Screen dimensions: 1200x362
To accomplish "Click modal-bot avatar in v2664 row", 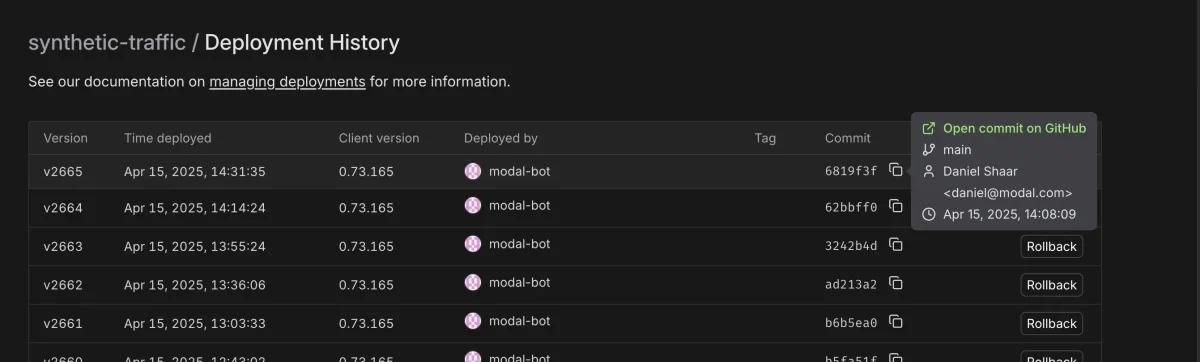I will [473, 205].
